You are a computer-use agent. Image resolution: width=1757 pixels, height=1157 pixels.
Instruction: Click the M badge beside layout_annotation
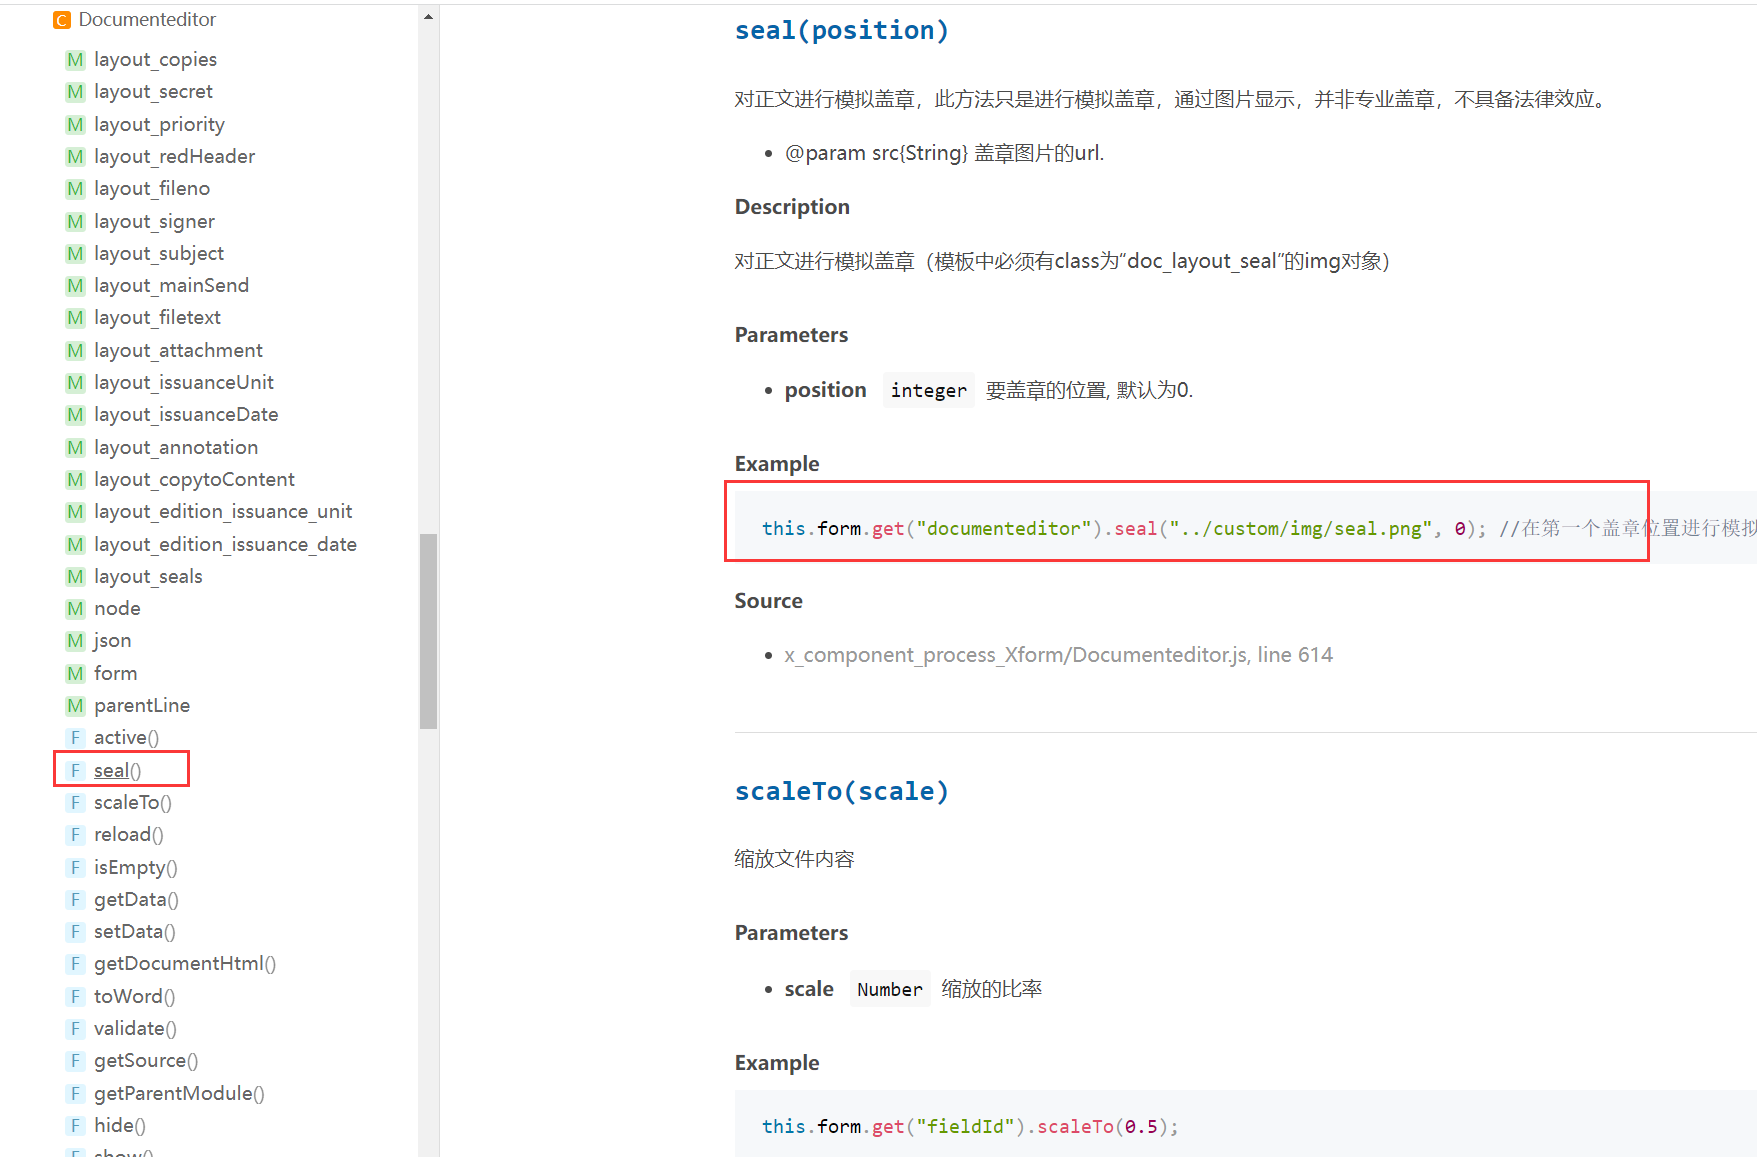pyautogui.click(x=75, y=448)
